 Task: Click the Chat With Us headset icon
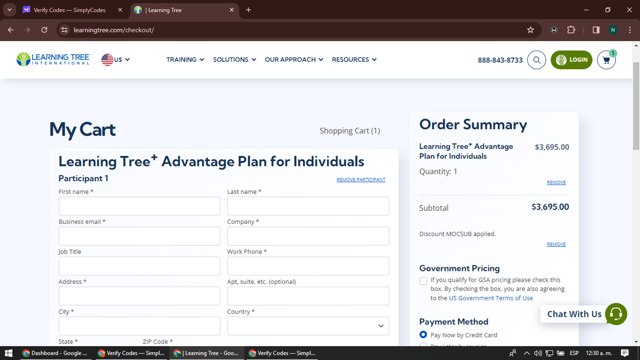[x=616, y=314]
